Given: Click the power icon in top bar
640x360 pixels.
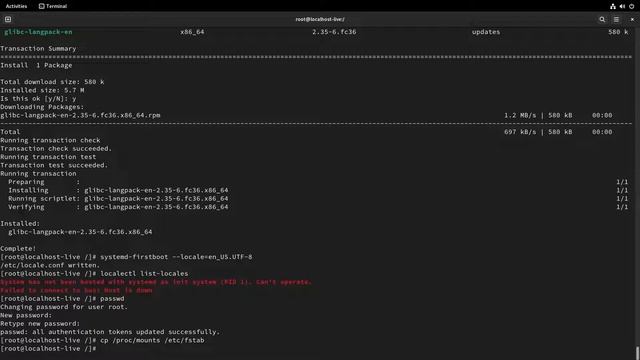Looking at the screenshot, I should coord(632,6).
